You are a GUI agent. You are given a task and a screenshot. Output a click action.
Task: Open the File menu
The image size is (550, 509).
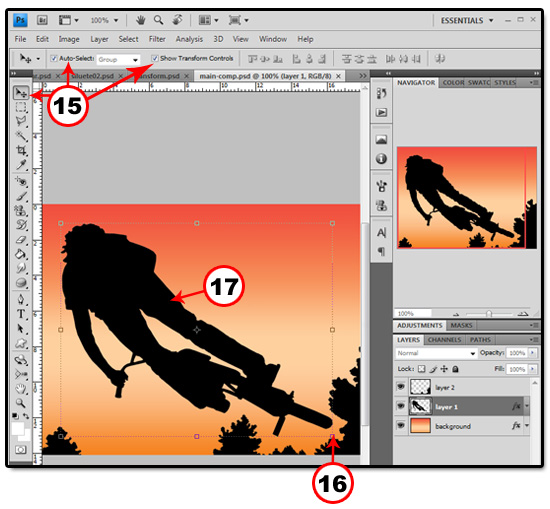[x=20, y=39]
